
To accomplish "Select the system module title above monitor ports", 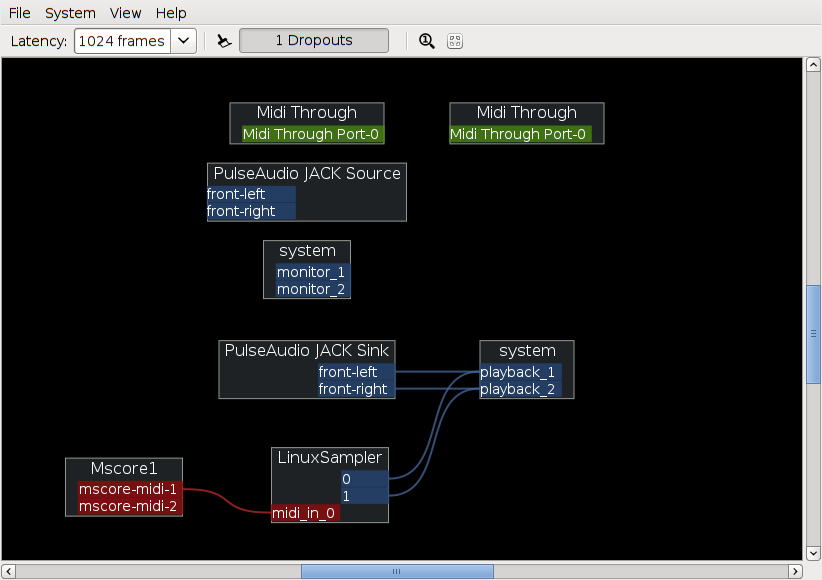I will coord(307,251).
